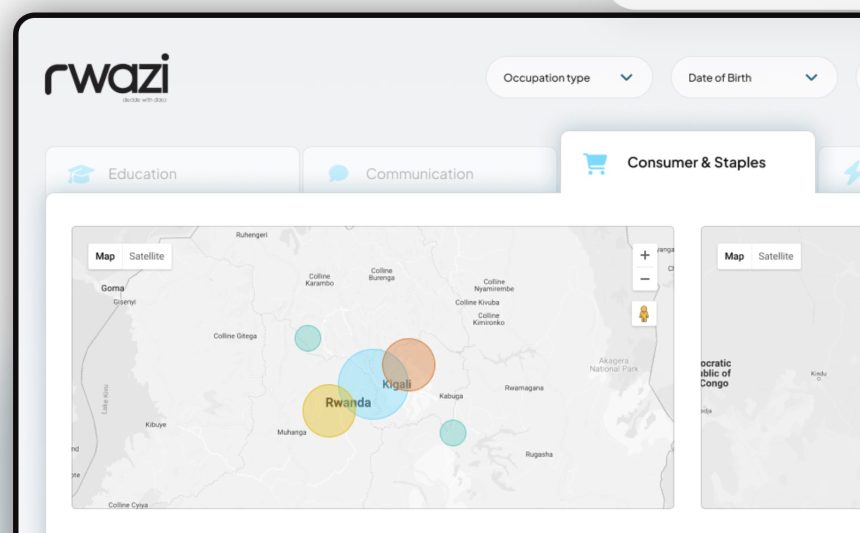
Task: Click the Date of Birth chevron arrow
Action: tap(811, 77)
